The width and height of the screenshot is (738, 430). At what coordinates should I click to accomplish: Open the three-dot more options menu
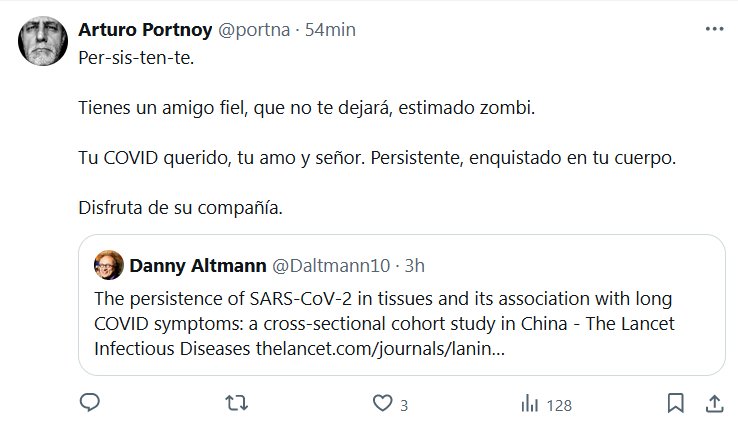[x=714, y=30]
